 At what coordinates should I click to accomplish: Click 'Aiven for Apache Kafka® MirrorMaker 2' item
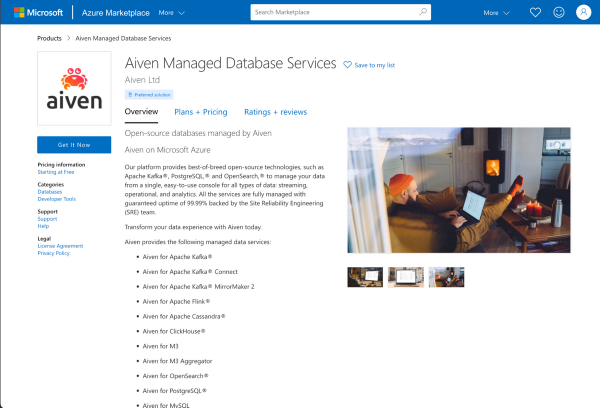(198, 287)
